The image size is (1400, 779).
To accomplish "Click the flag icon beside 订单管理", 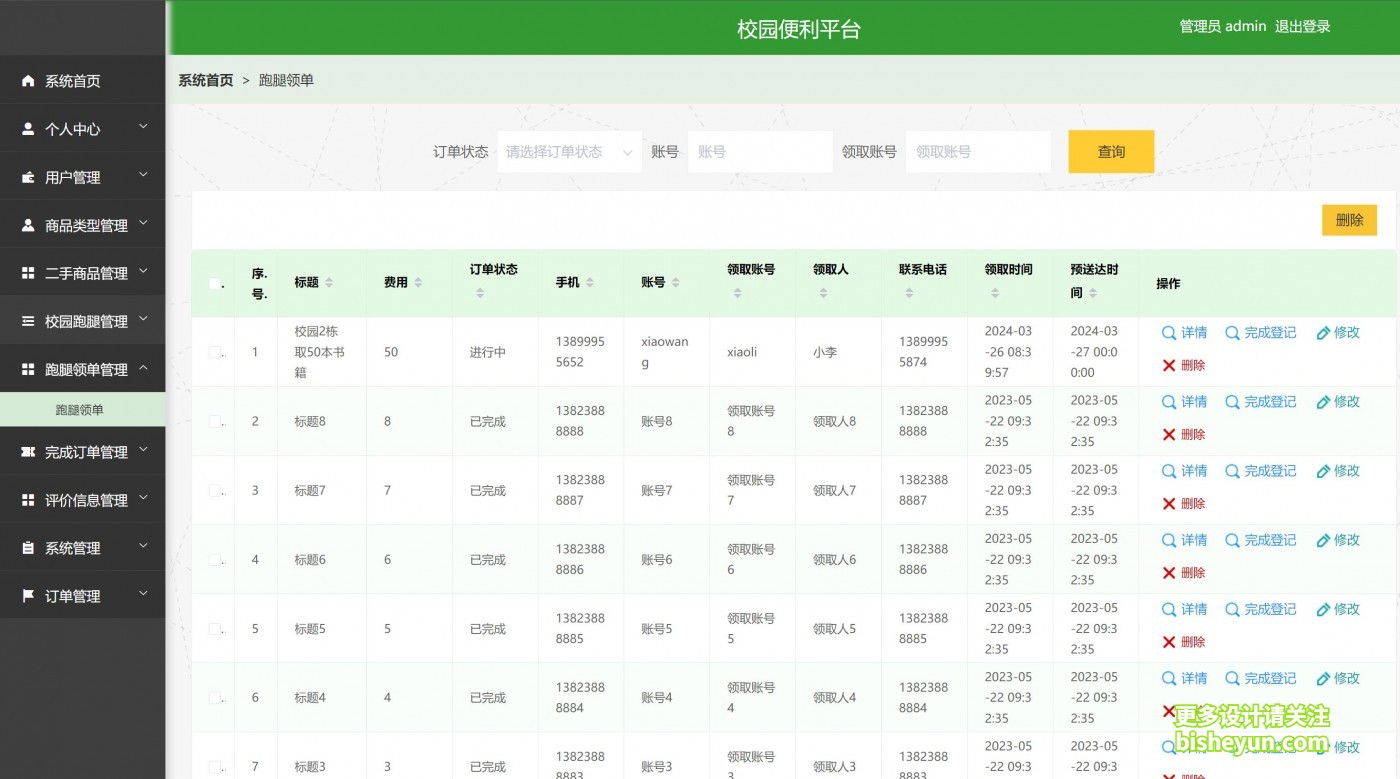I will [x=28, y=596].
